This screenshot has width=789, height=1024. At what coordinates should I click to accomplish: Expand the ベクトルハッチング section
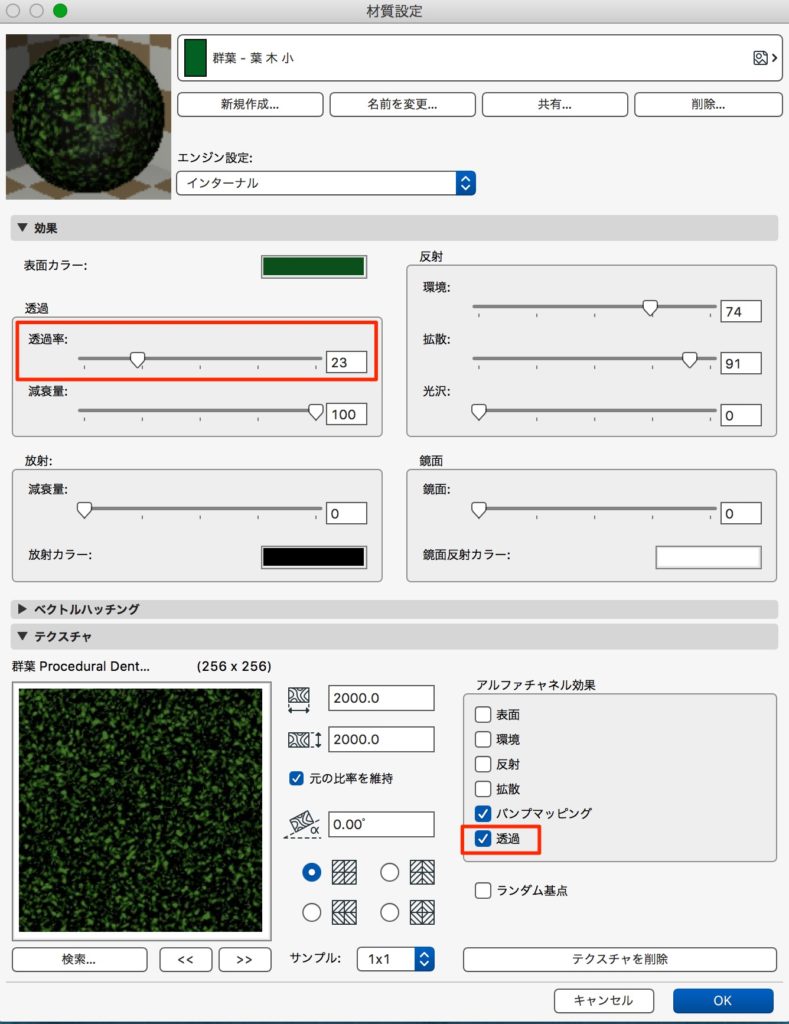22,609
